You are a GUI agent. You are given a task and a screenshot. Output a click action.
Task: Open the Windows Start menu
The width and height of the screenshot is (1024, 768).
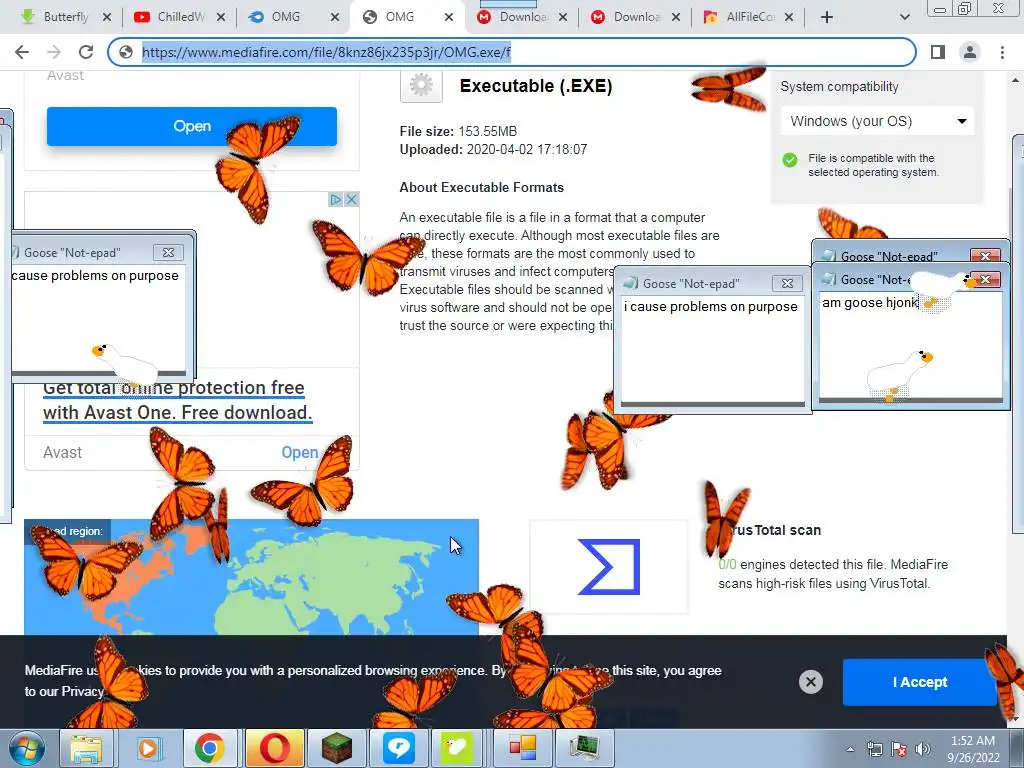[26, 748]
